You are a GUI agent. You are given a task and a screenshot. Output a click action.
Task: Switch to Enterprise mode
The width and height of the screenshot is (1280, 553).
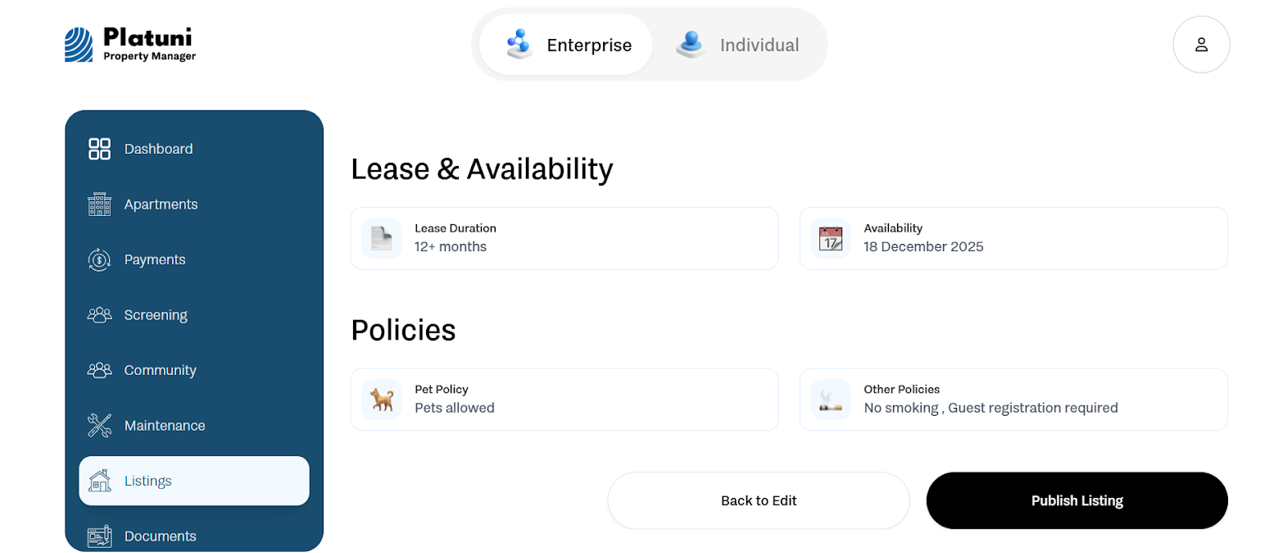[566, 45]
